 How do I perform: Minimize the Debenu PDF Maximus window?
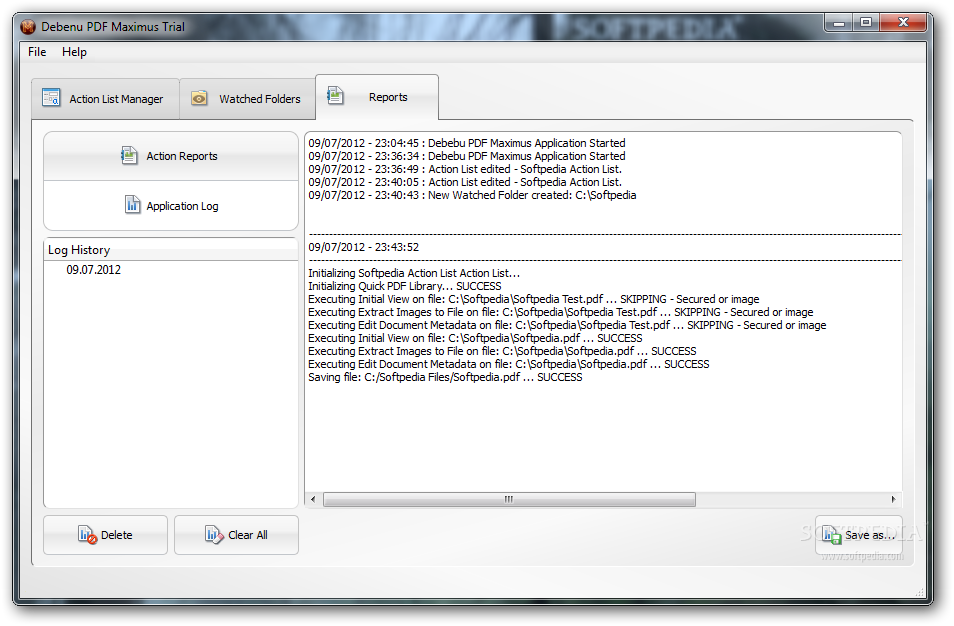click(x=839, y=23)
